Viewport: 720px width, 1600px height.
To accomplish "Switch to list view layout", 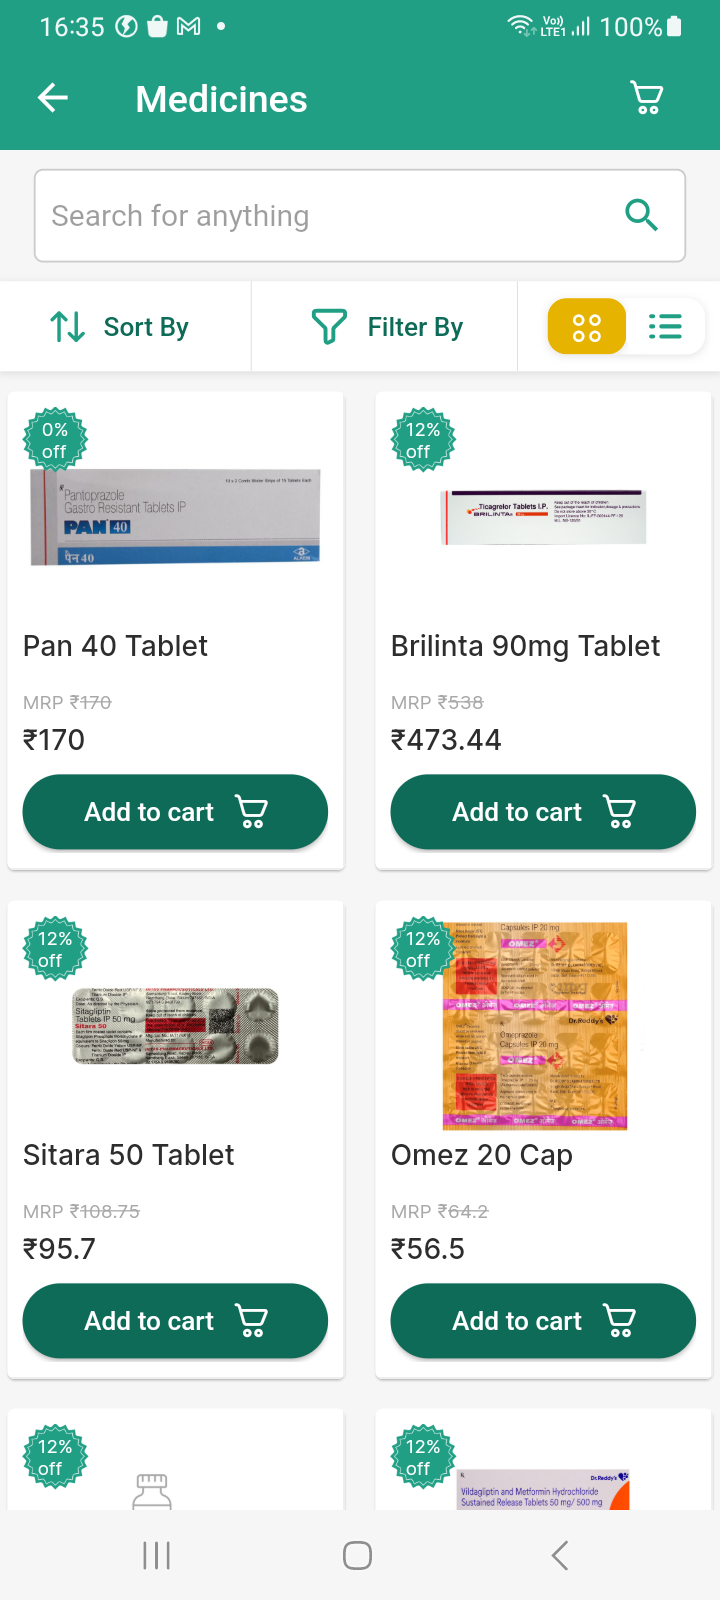I will [665, 327].
